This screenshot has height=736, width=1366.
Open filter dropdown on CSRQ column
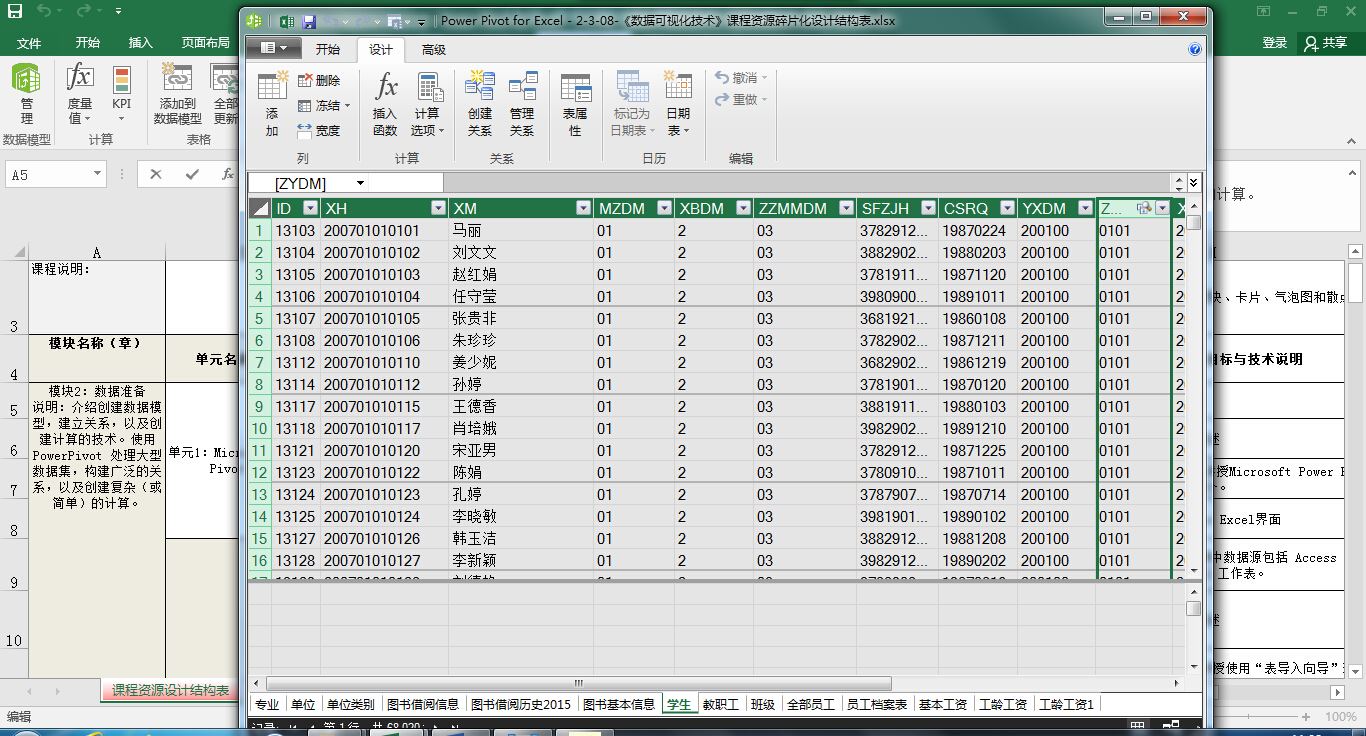pos(1006,208)
